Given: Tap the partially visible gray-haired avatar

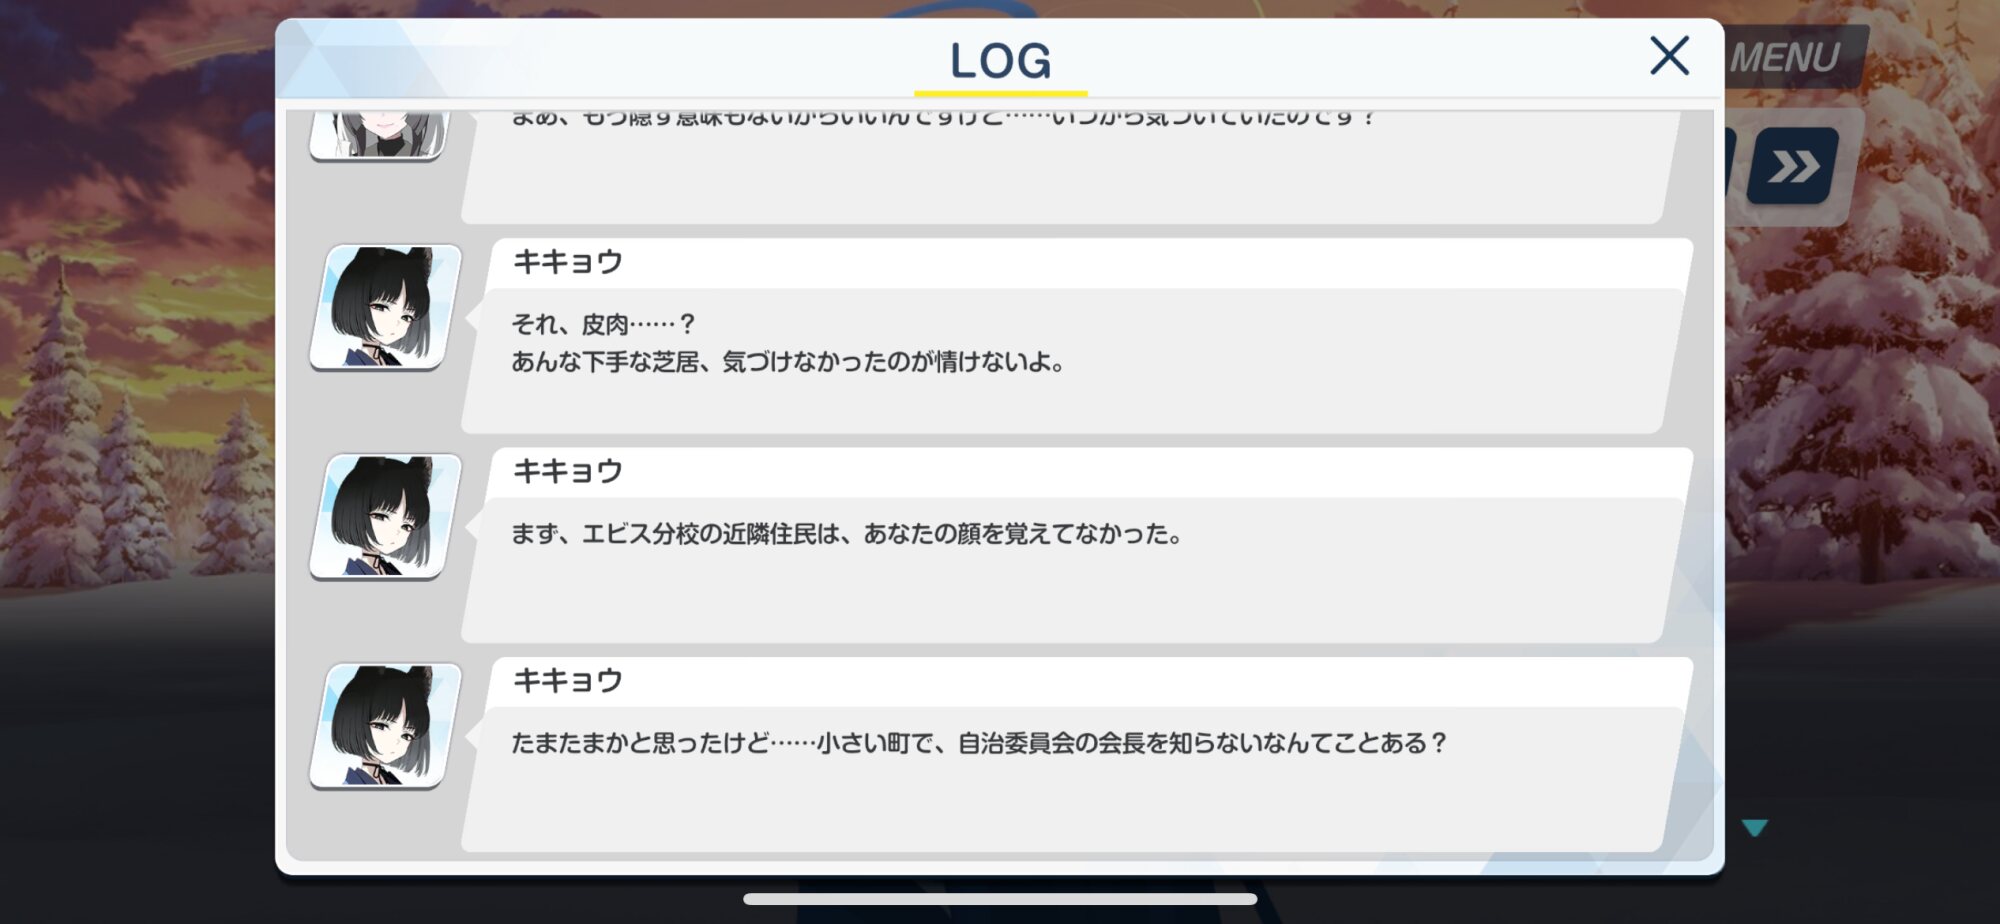Looking at the screenshot, I should [380, 135].
